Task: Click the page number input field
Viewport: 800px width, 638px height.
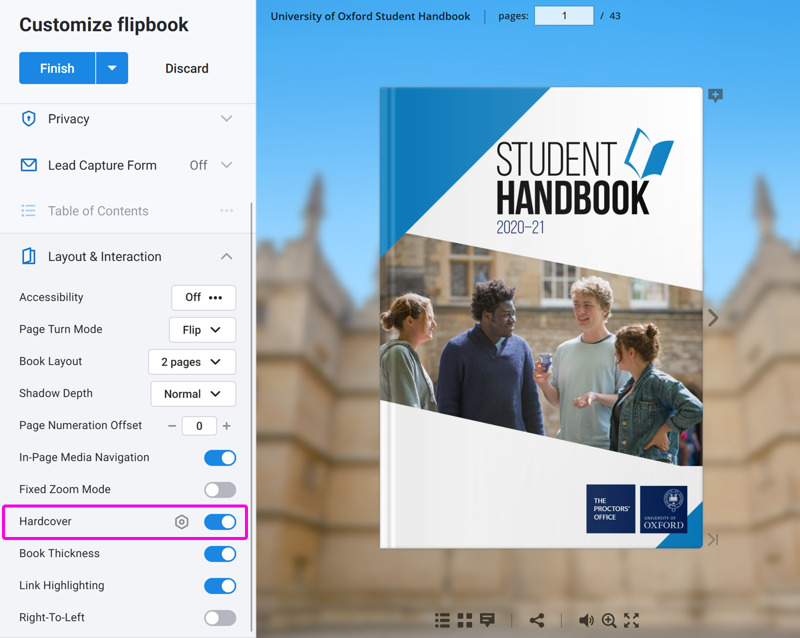Action: pos(564,16)
